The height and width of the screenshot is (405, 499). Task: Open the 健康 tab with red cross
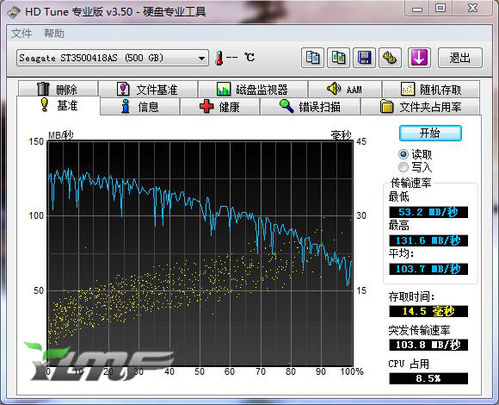[x=220, y=107]
